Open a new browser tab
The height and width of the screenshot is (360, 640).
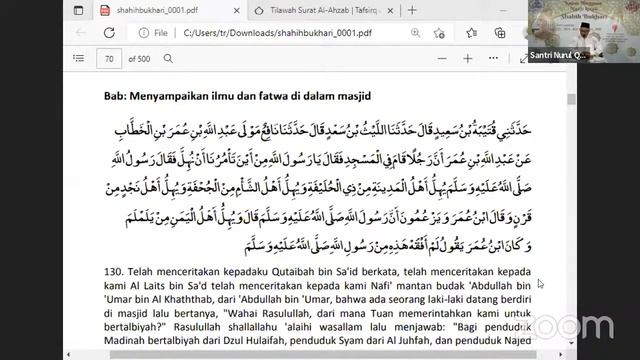pos(412,10)
